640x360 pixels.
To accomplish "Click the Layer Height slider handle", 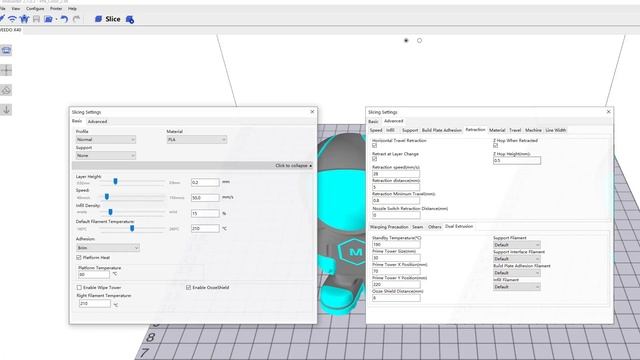I will [116, 181].
